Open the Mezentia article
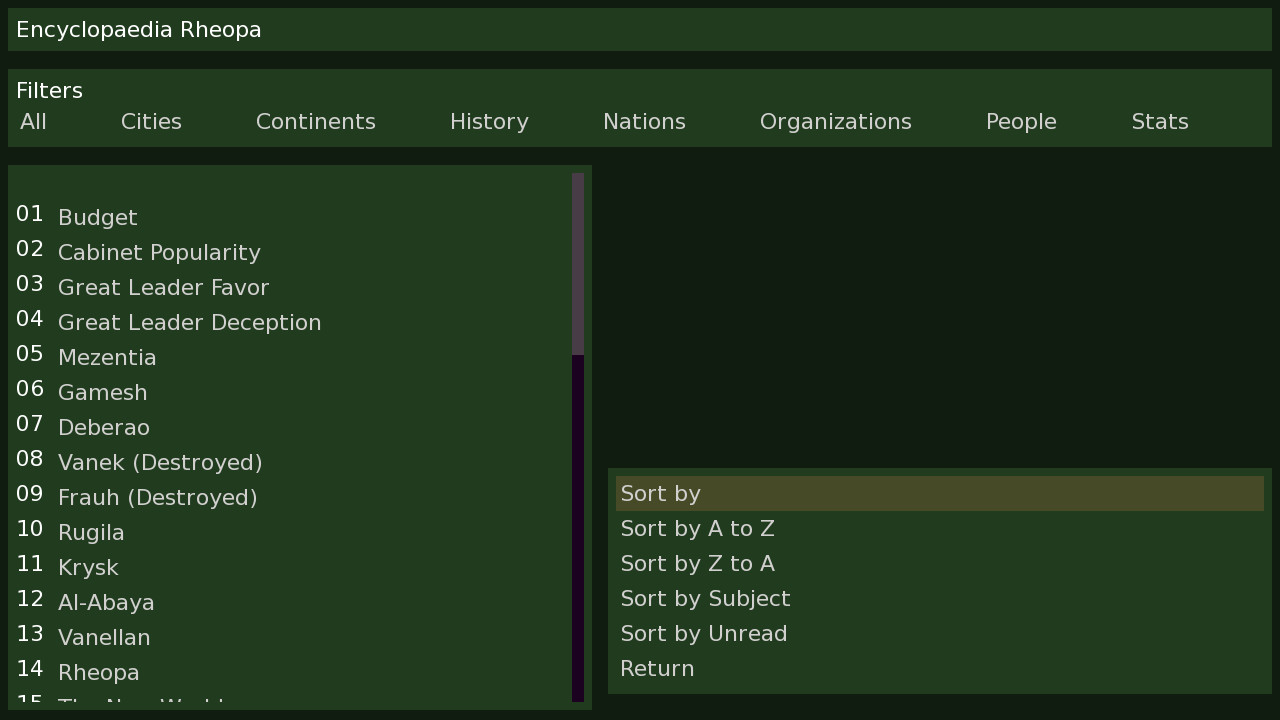This screenshot has height=720, width=1280. coord(107,357)
